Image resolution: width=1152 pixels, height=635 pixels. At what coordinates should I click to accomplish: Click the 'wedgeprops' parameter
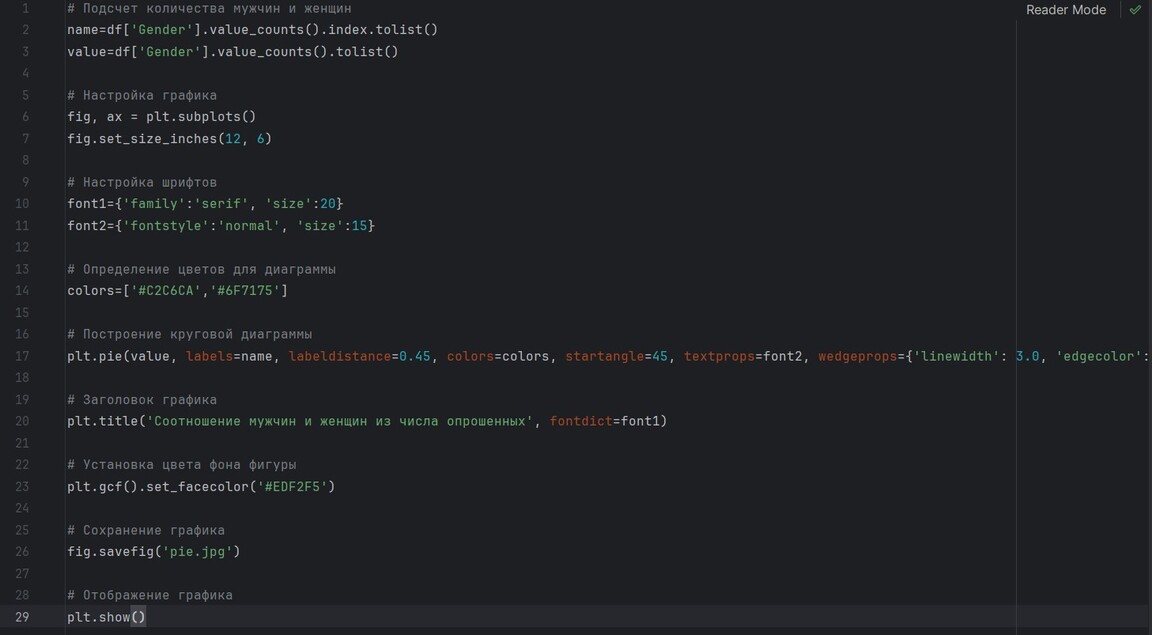click(858, 356)
